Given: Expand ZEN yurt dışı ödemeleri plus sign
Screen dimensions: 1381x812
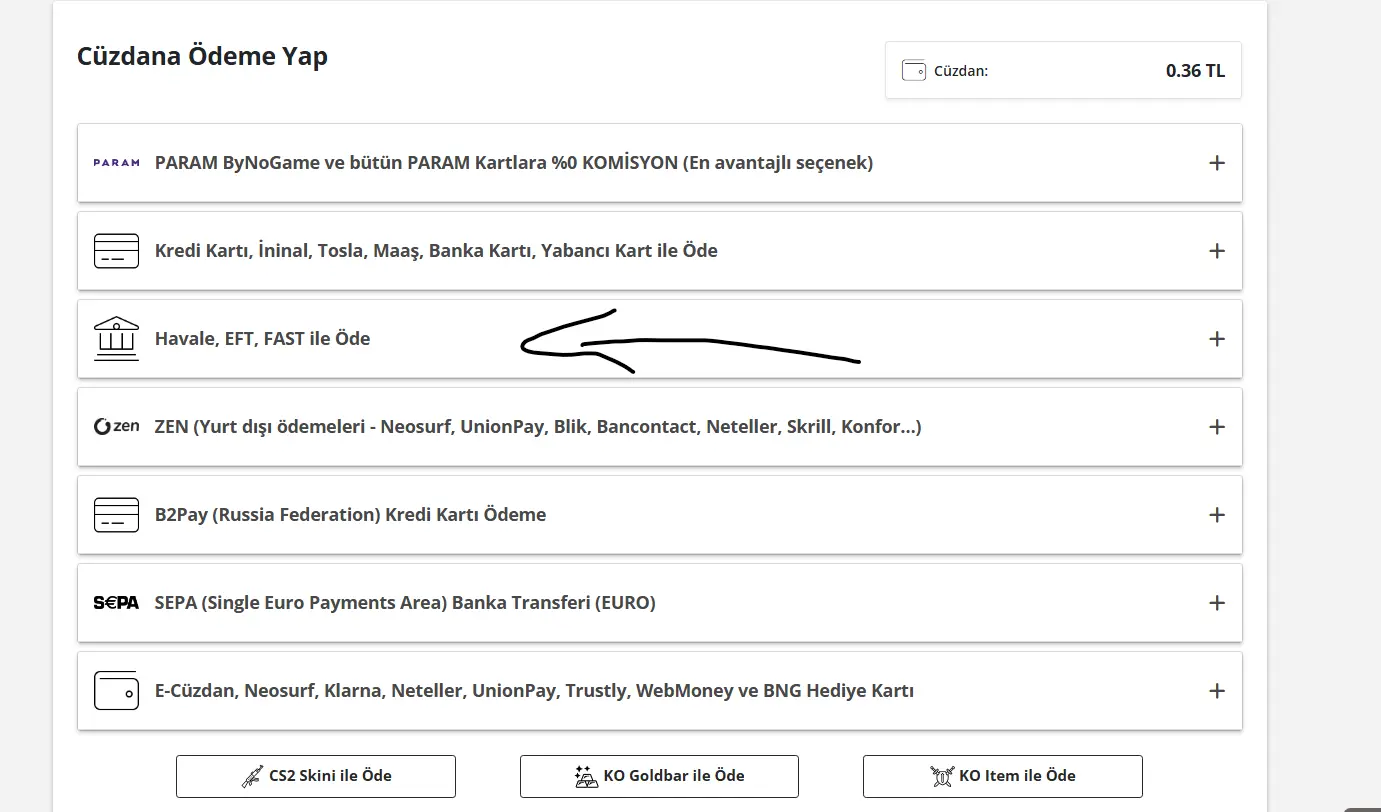Looking at the screenshot, I should tap(1217, 427).
